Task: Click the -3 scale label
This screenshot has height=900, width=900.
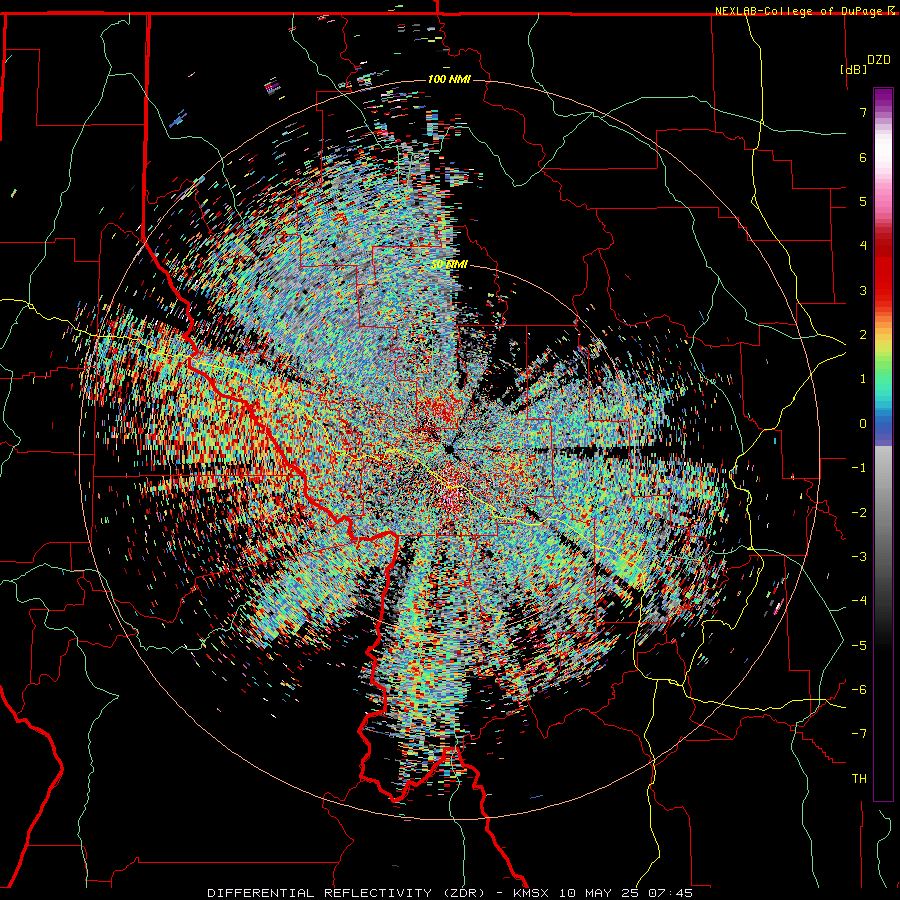Action: [859, 557]
